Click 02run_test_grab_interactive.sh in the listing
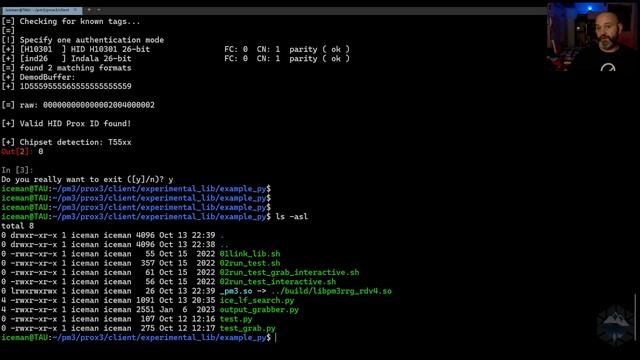 pos(289,273)
